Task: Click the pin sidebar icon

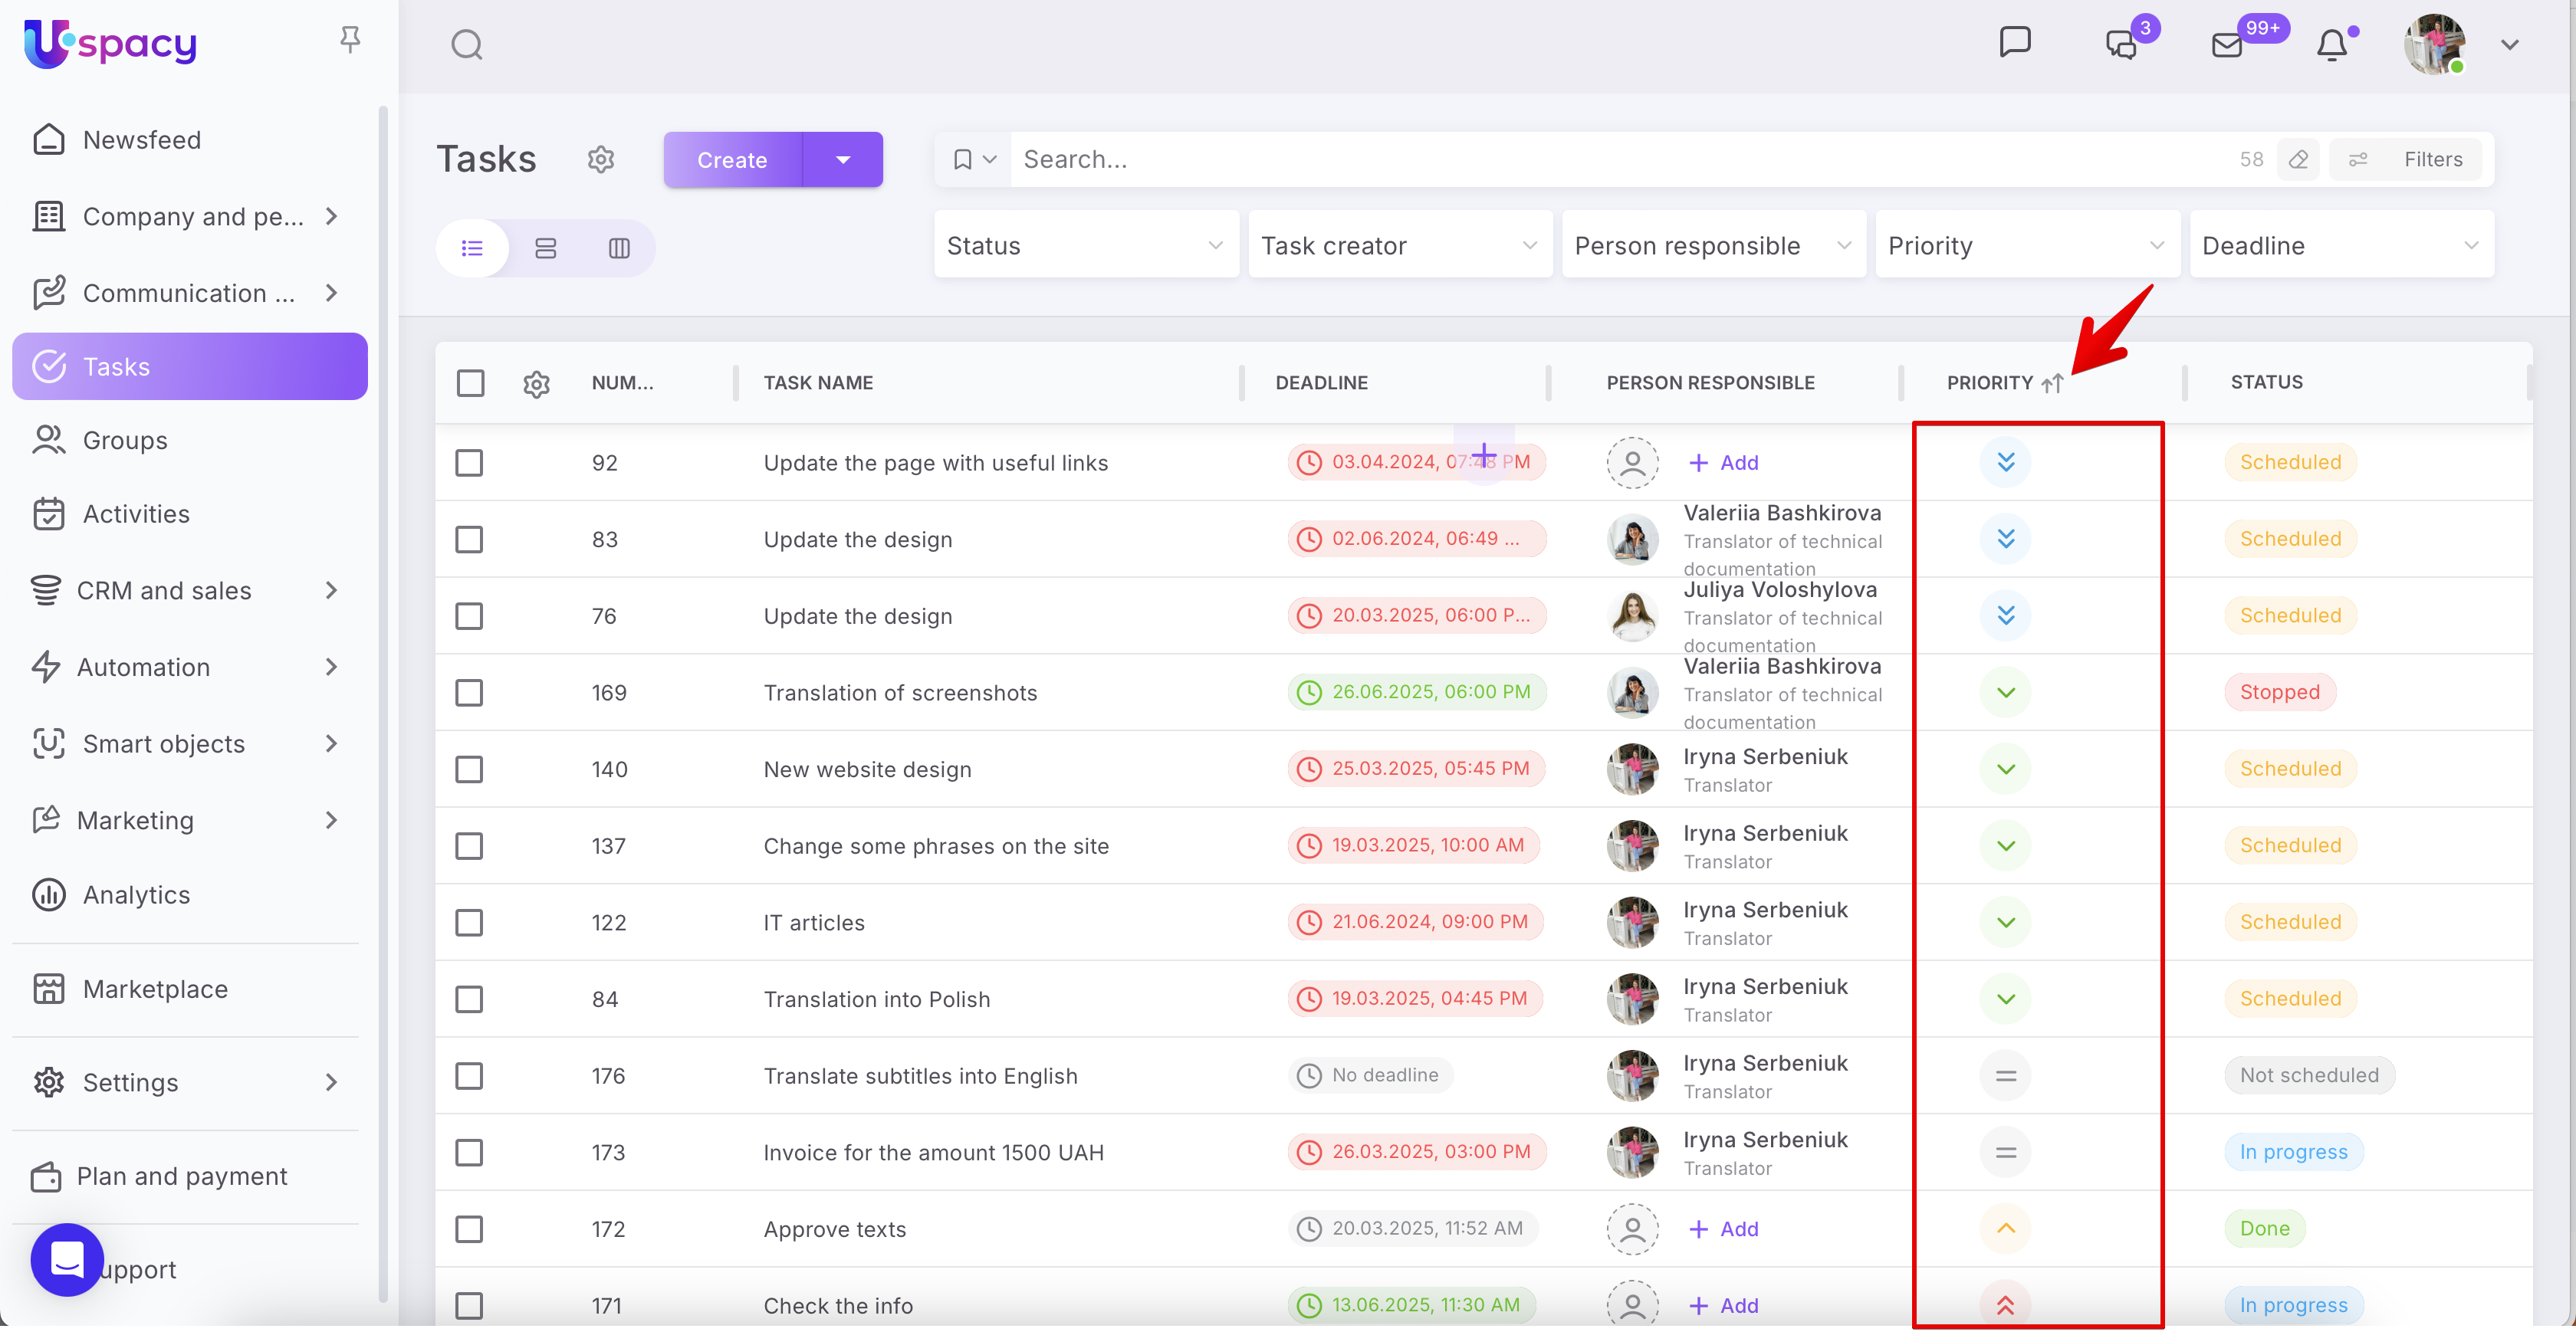Action: pyautogui.click(x=350, y=40)
